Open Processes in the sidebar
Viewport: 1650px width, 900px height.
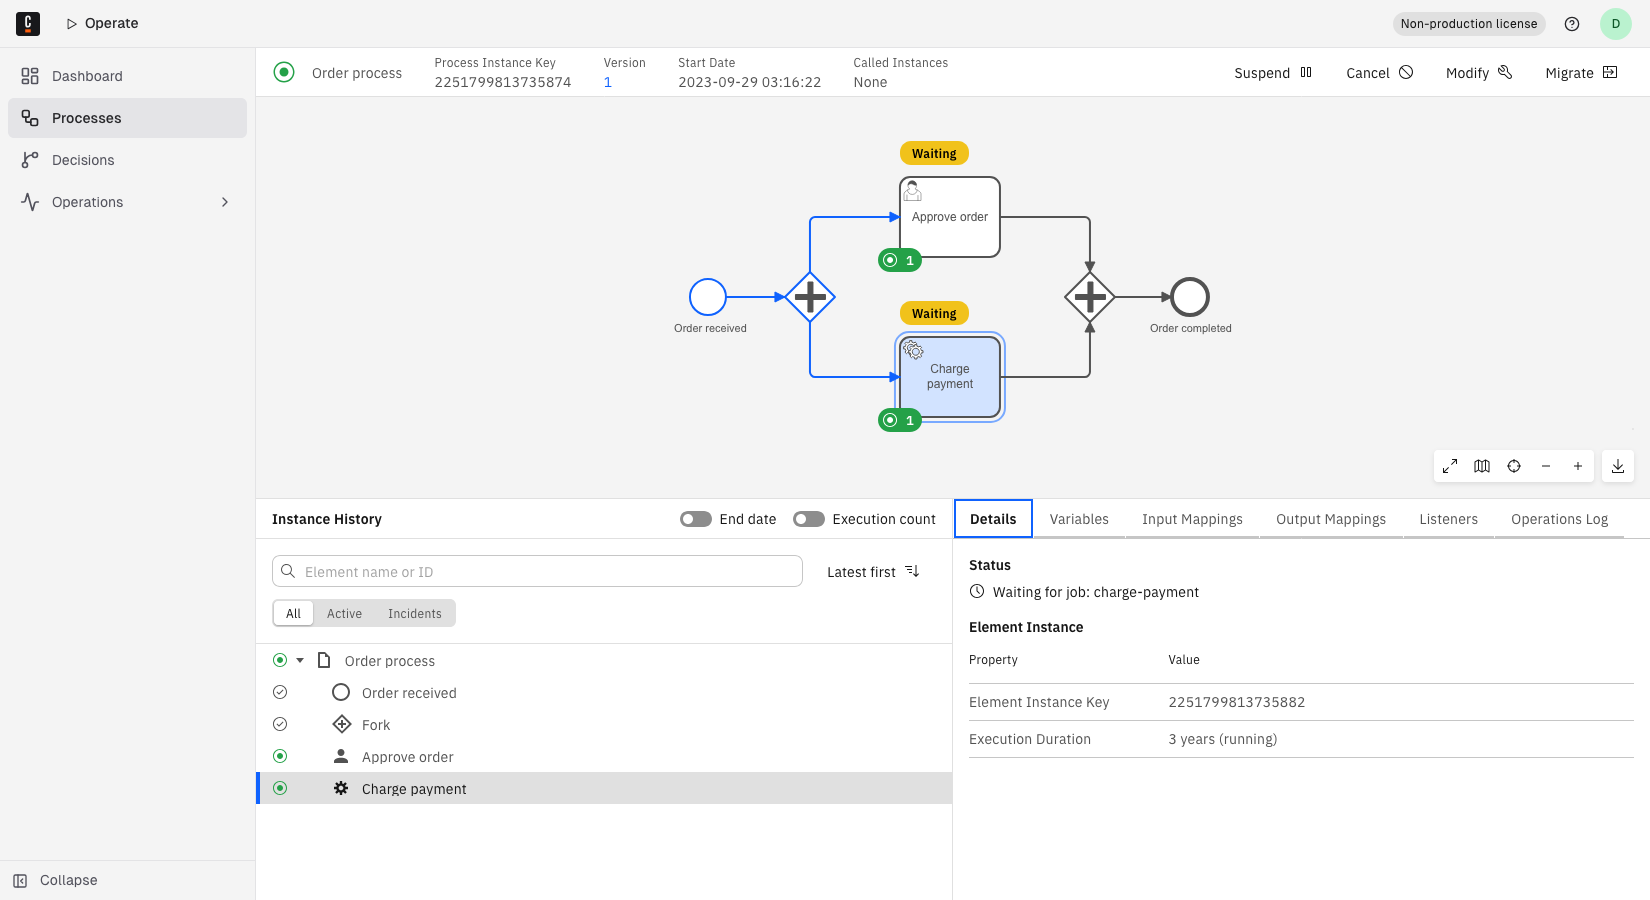[127, 118]
